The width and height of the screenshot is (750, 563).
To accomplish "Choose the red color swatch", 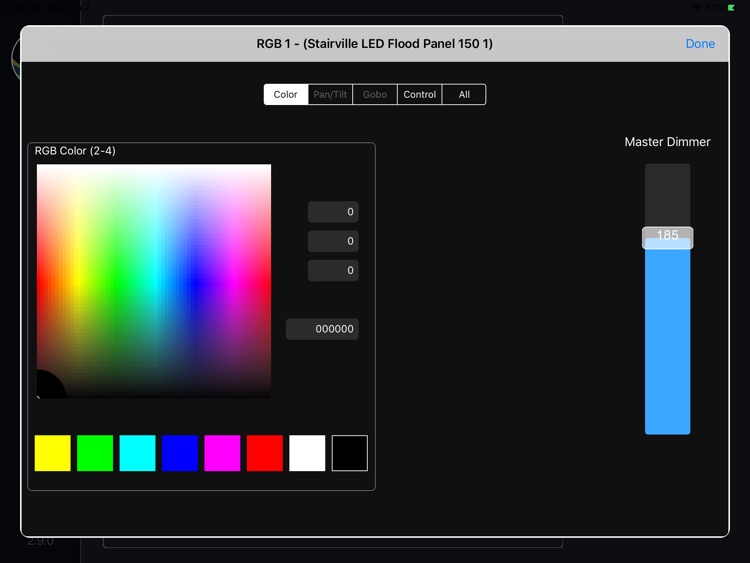I will (x=265, y=453).
